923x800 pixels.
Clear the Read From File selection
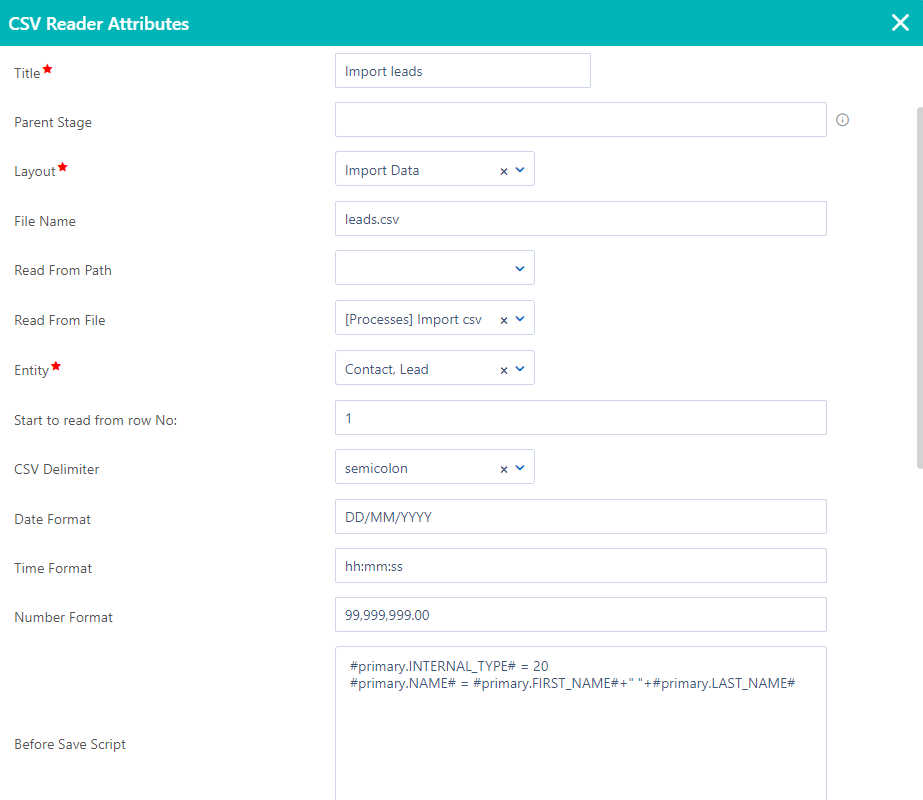[x=503, y=317]
